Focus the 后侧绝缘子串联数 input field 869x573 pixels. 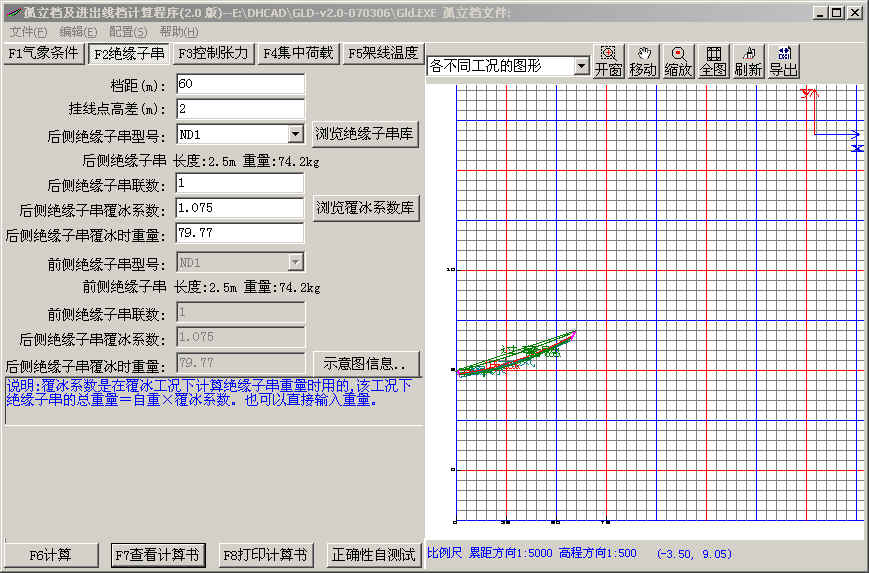tap(240, 183)
